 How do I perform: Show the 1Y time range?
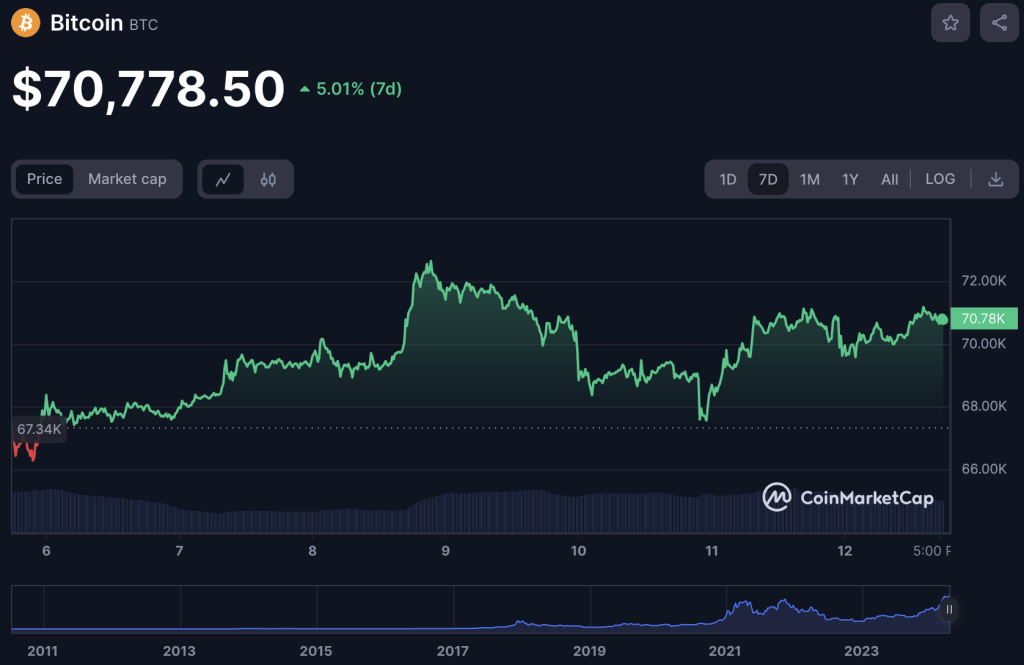(x=850, y=180)
